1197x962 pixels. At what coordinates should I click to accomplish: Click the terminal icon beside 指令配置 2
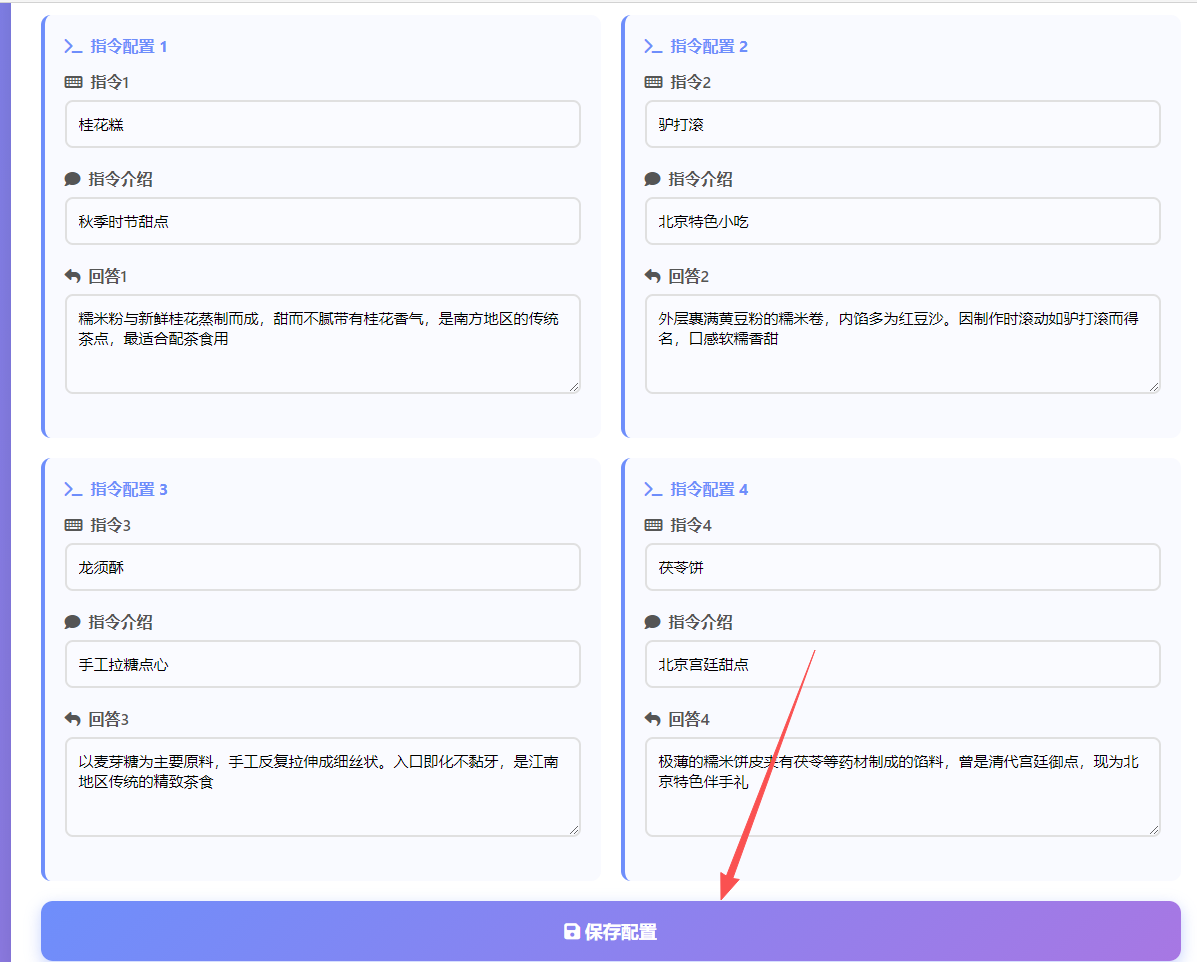coord(651,46)
